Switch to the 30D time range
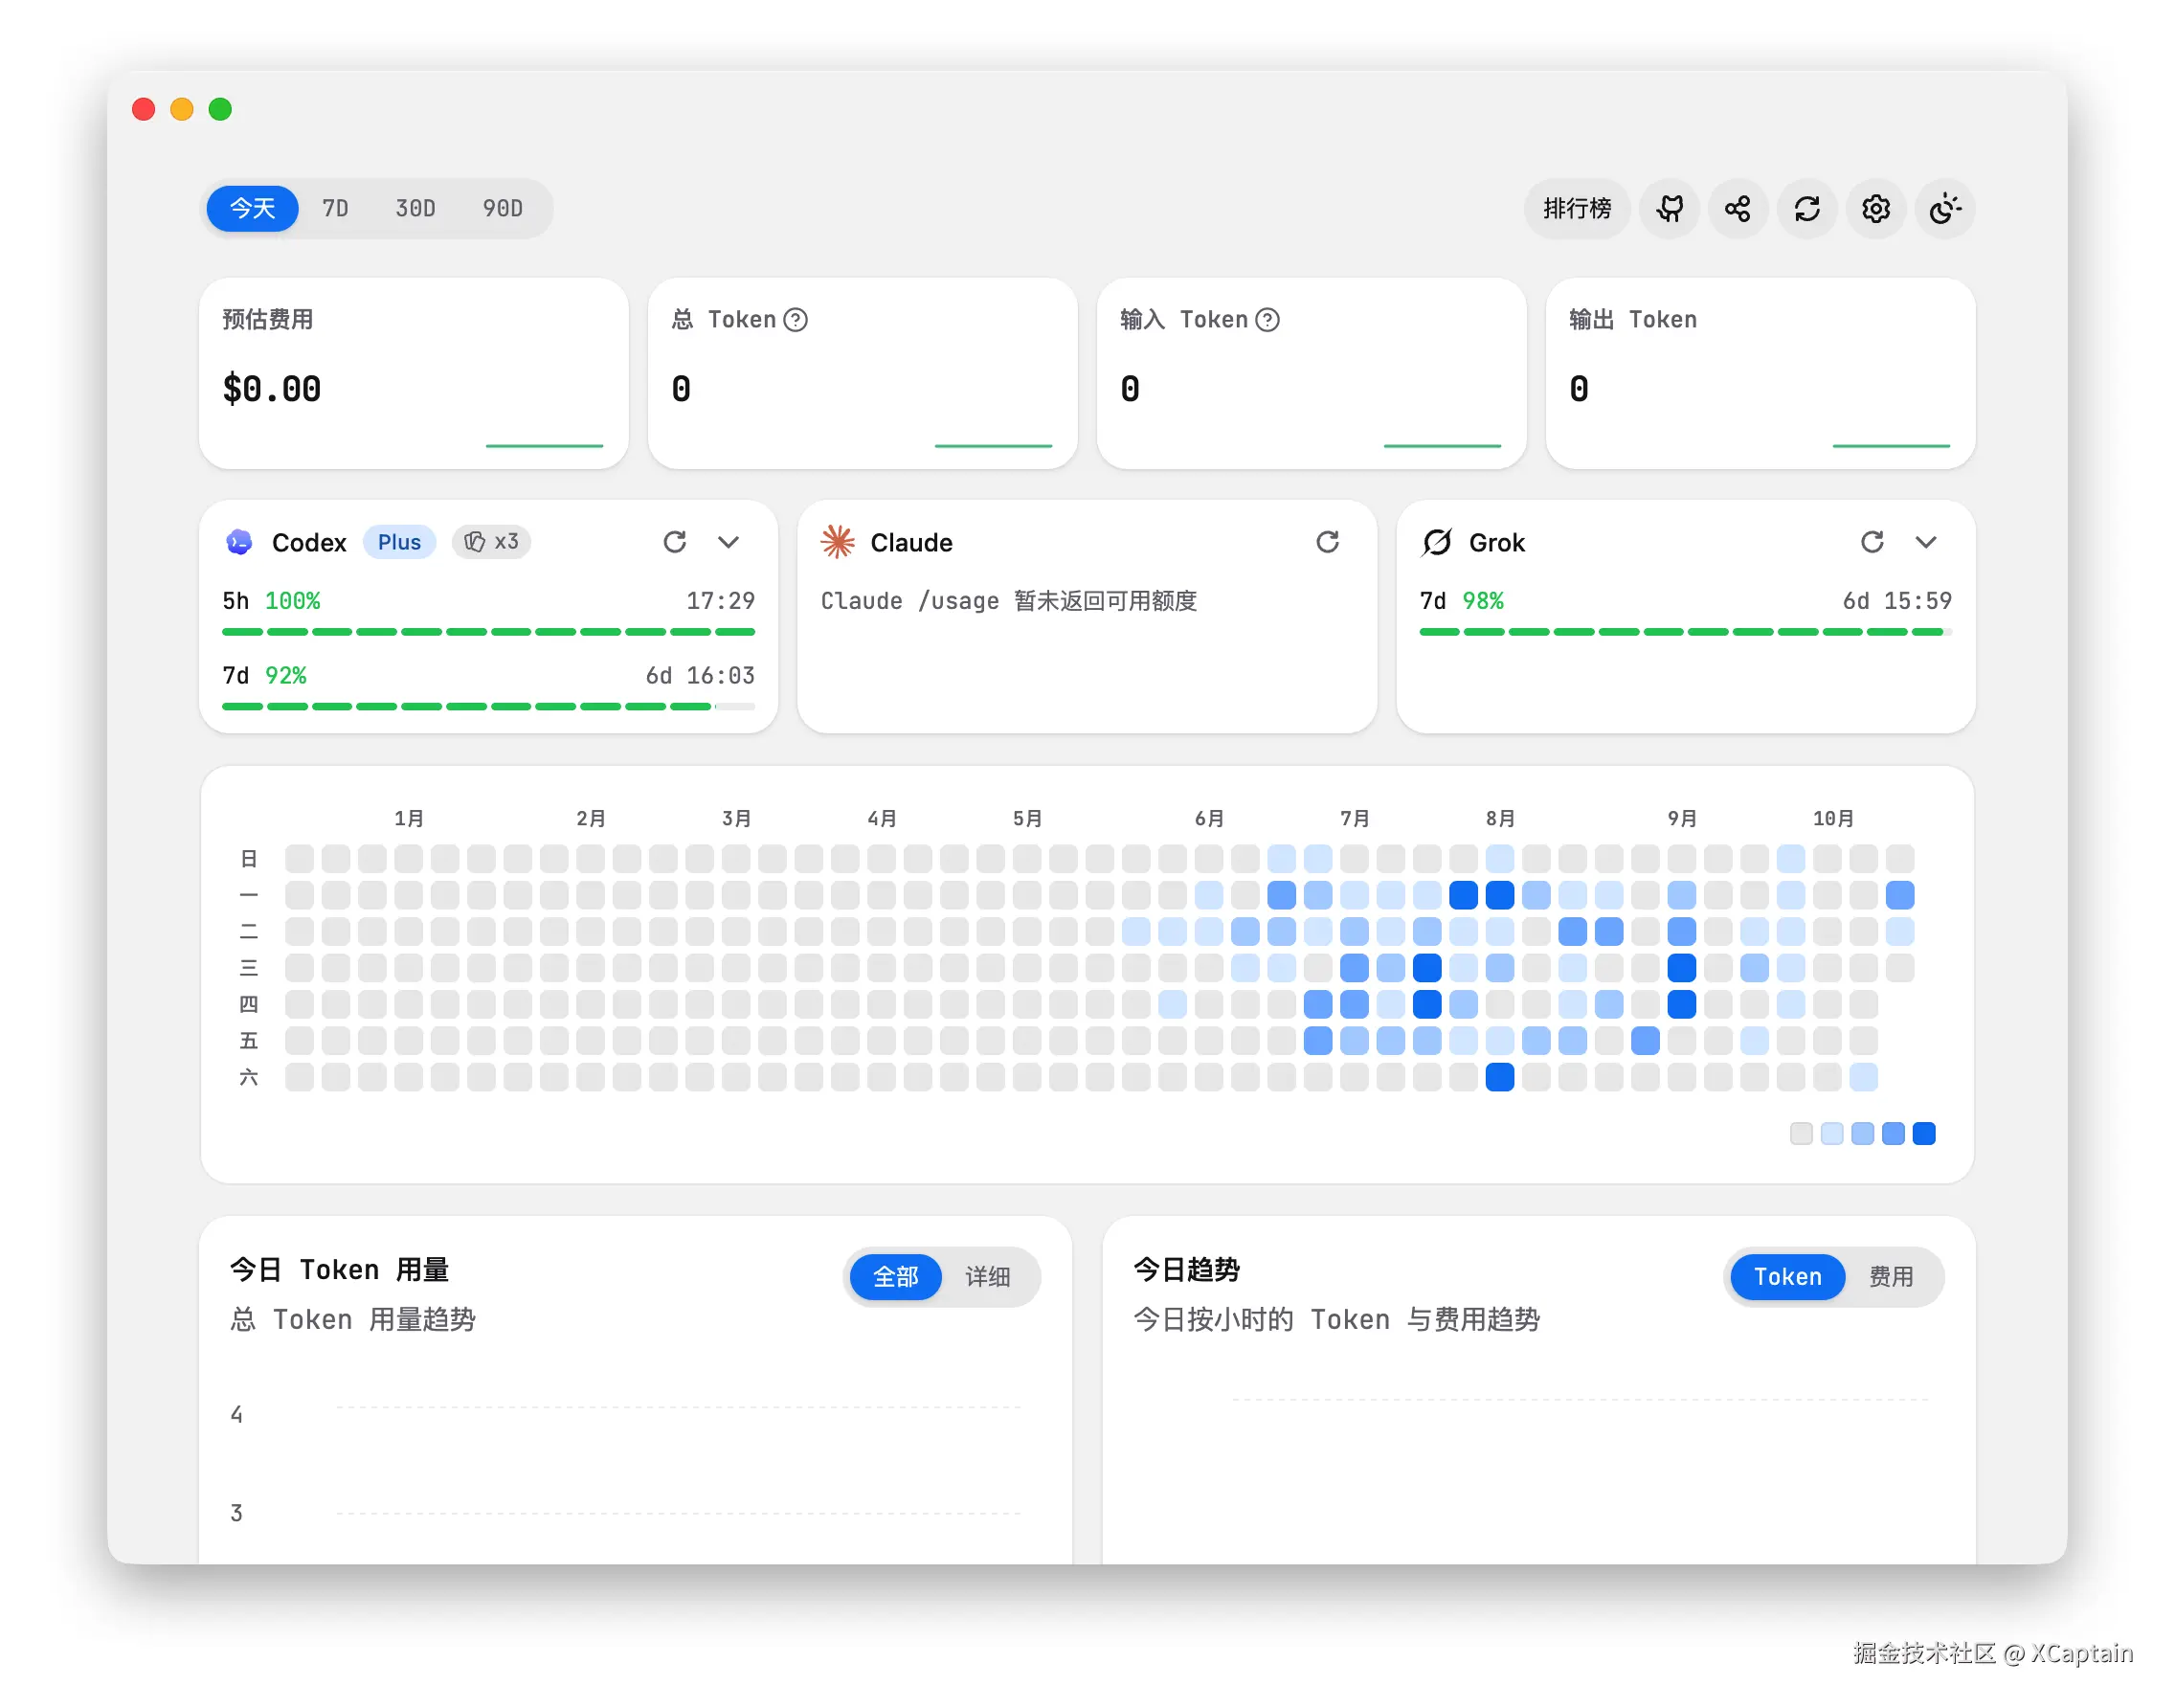 tap(415, 208)
